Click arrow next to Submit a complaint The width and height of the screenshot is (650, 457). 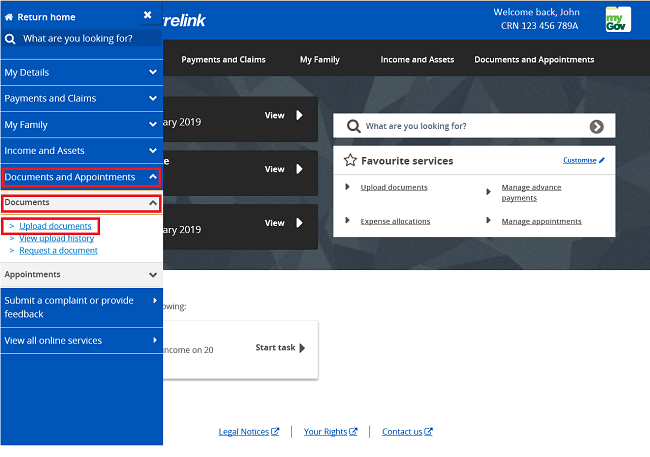[x=155, y=300]
